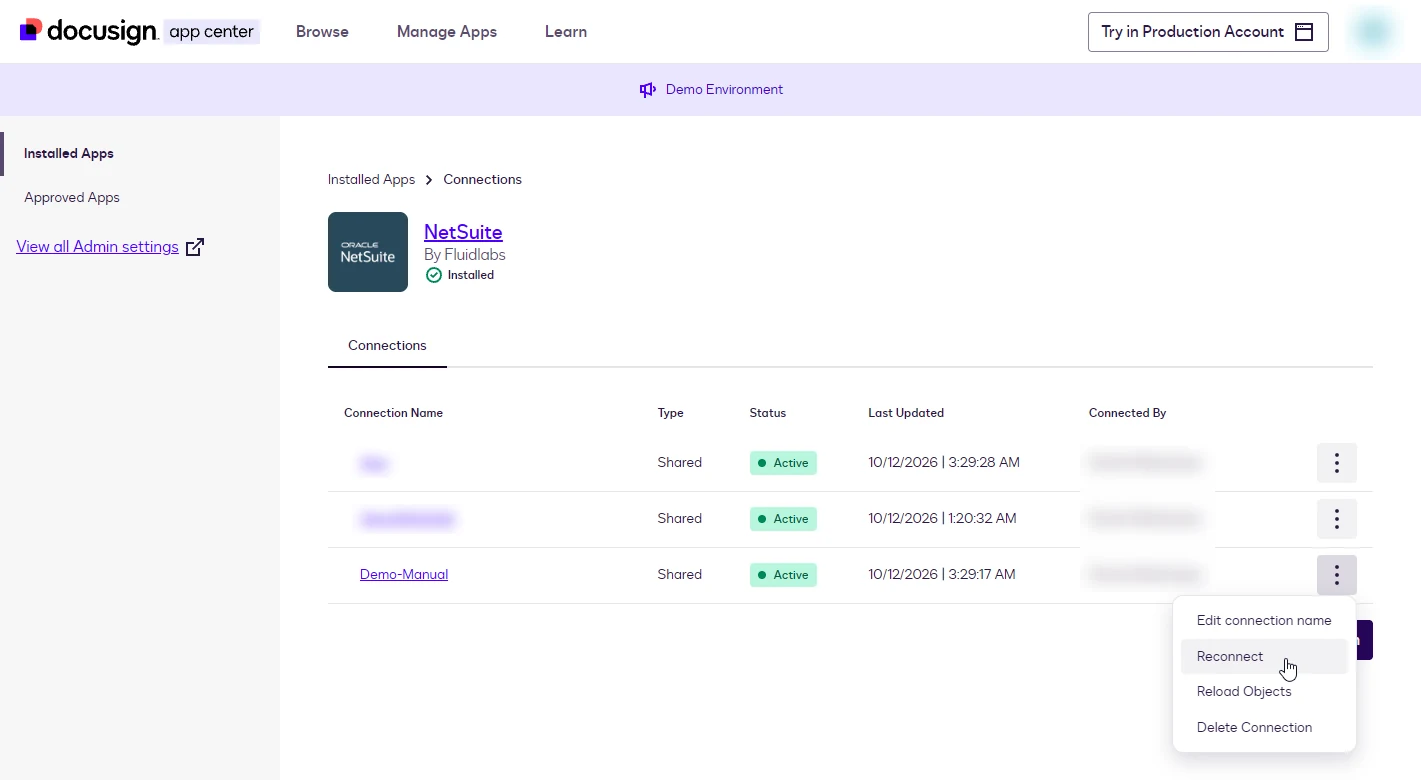Select Reconnect in the context menu
This screenshot has height=780, width=1421.
(1264, 657)
